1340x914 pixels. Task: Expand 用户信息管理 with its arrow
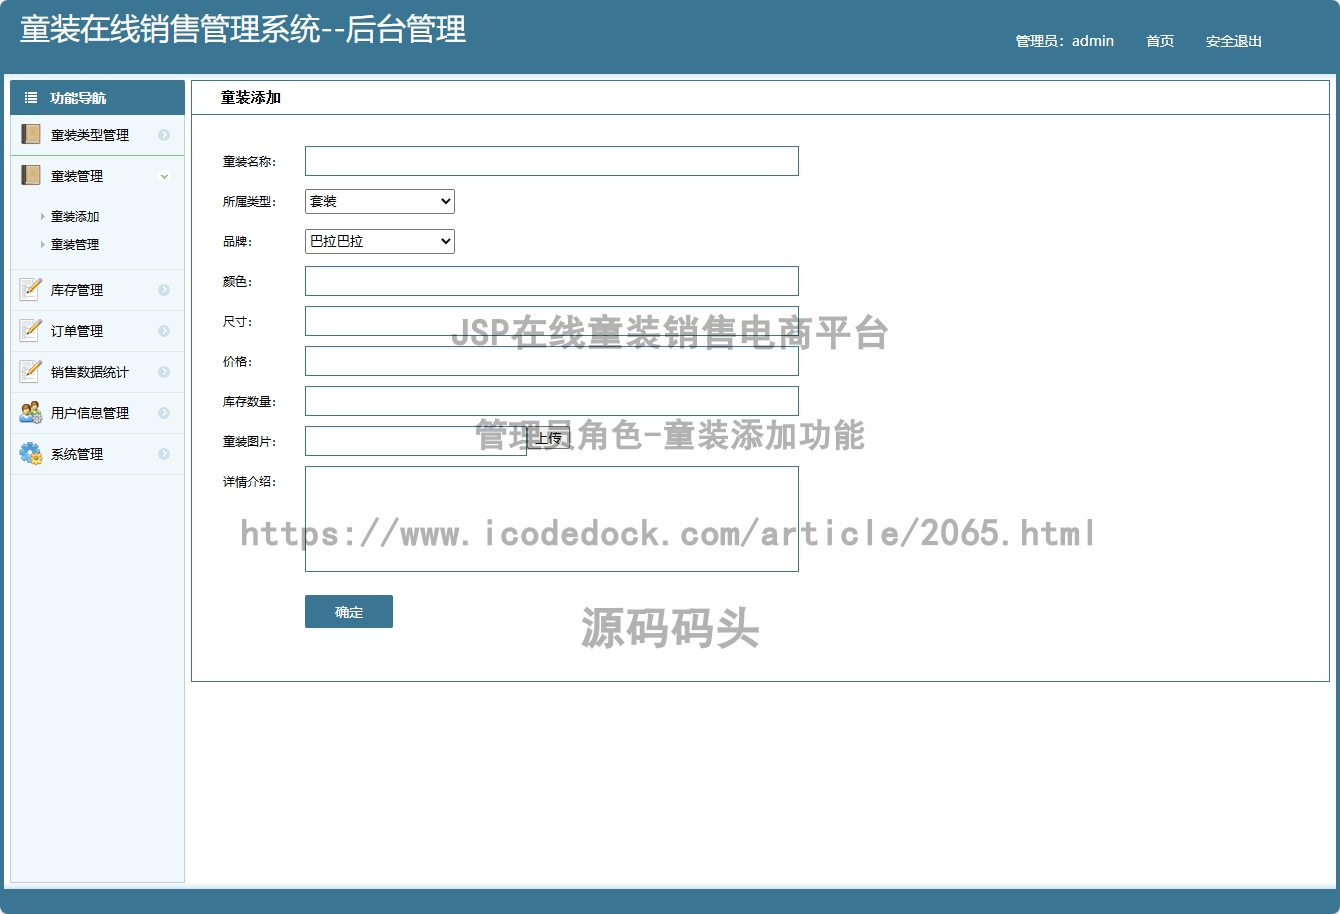tap(164, 413)
